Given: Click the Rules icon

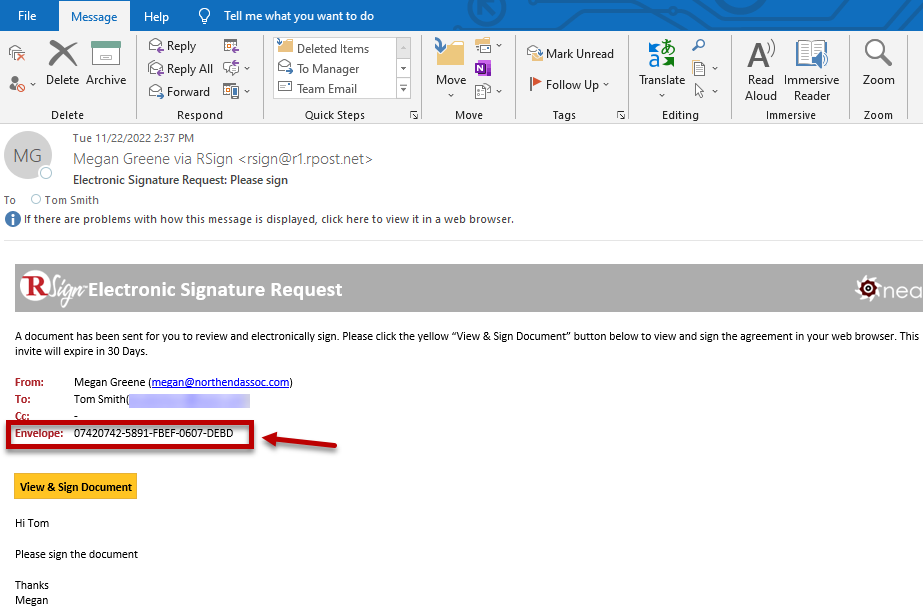Looking at the screenshot, I should pyautogui.click(x=483, y=45).
